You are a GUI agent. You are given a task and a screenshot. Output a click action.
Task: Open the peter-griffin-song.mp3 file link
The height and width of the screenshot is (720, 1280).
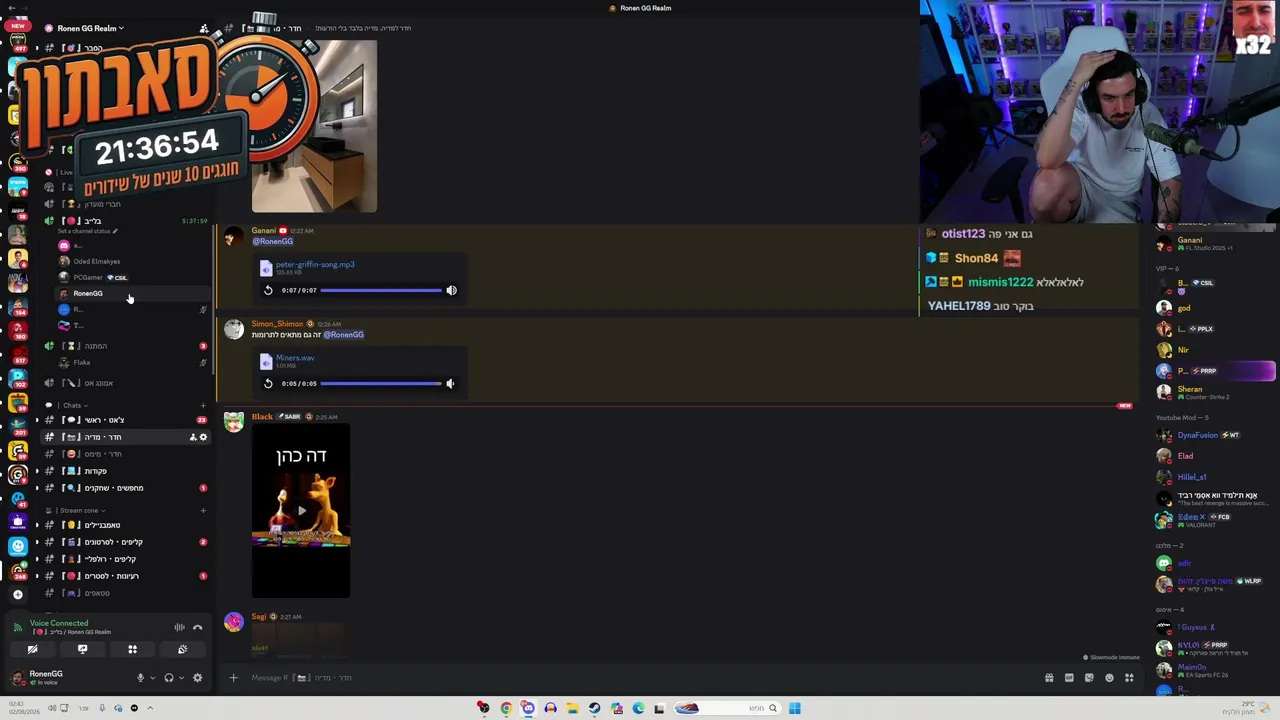315,264
